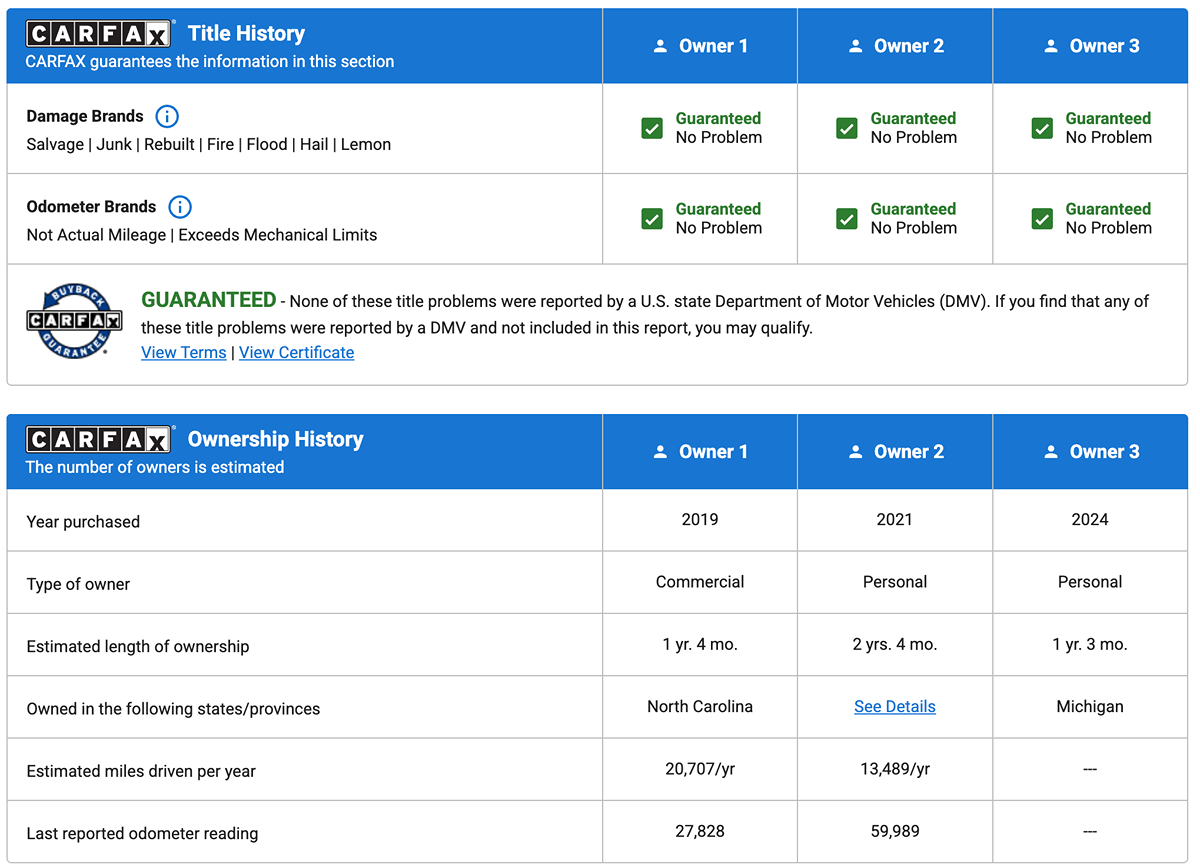Click odometer reading value 59,989
Viewport: 1200px width, 868px height.
click(x=895, y=831)
